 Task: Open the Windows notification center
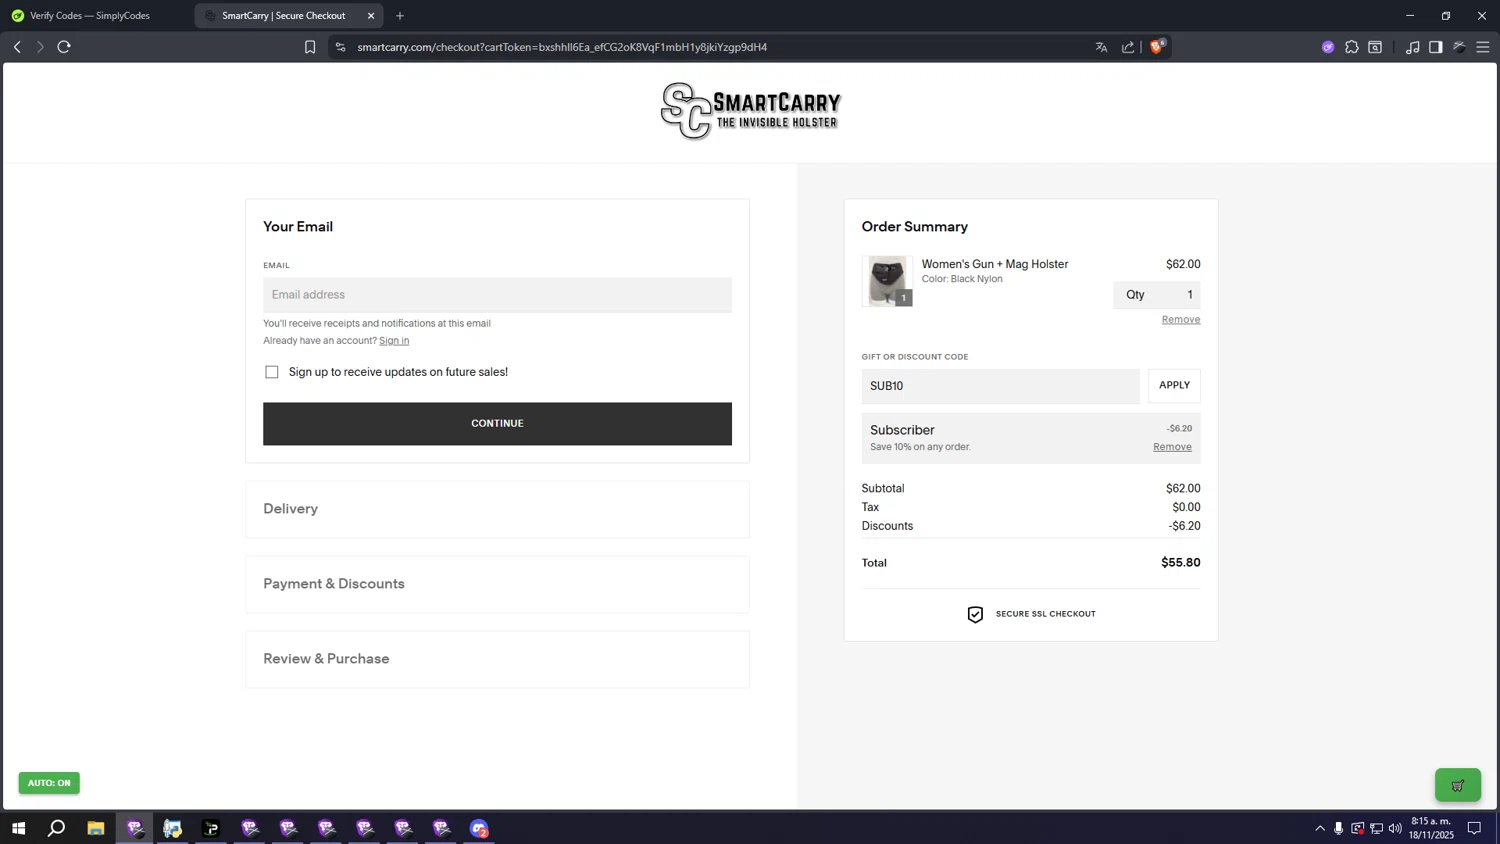[1474, 828]
